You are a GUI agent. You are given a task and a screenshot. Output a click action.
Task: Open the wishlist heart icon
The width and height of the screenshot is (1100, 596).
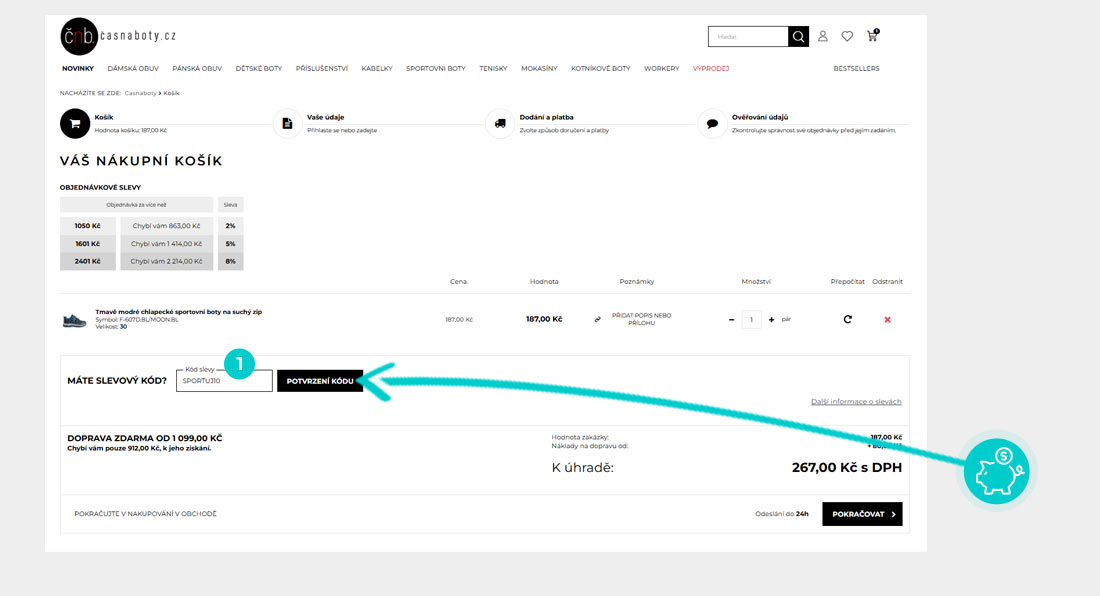(847, 37)
